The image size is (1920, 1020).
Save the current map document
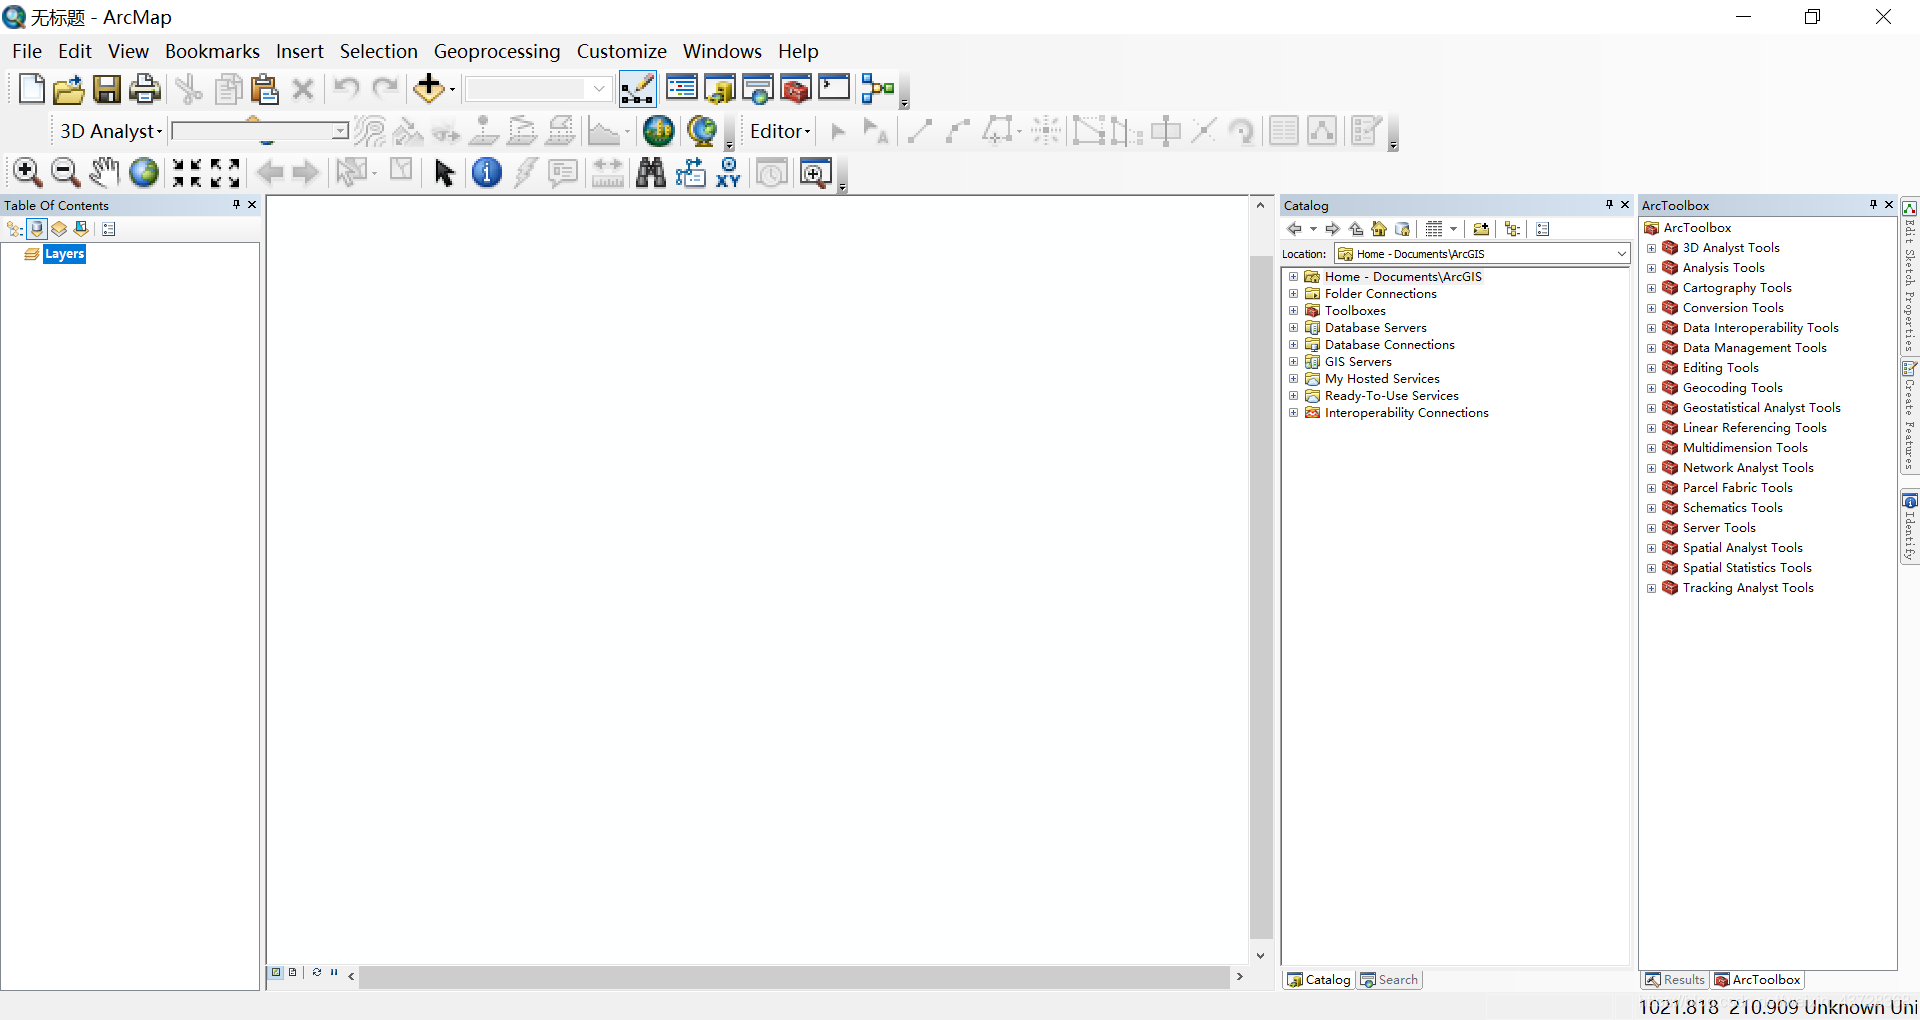coord(107,89)
